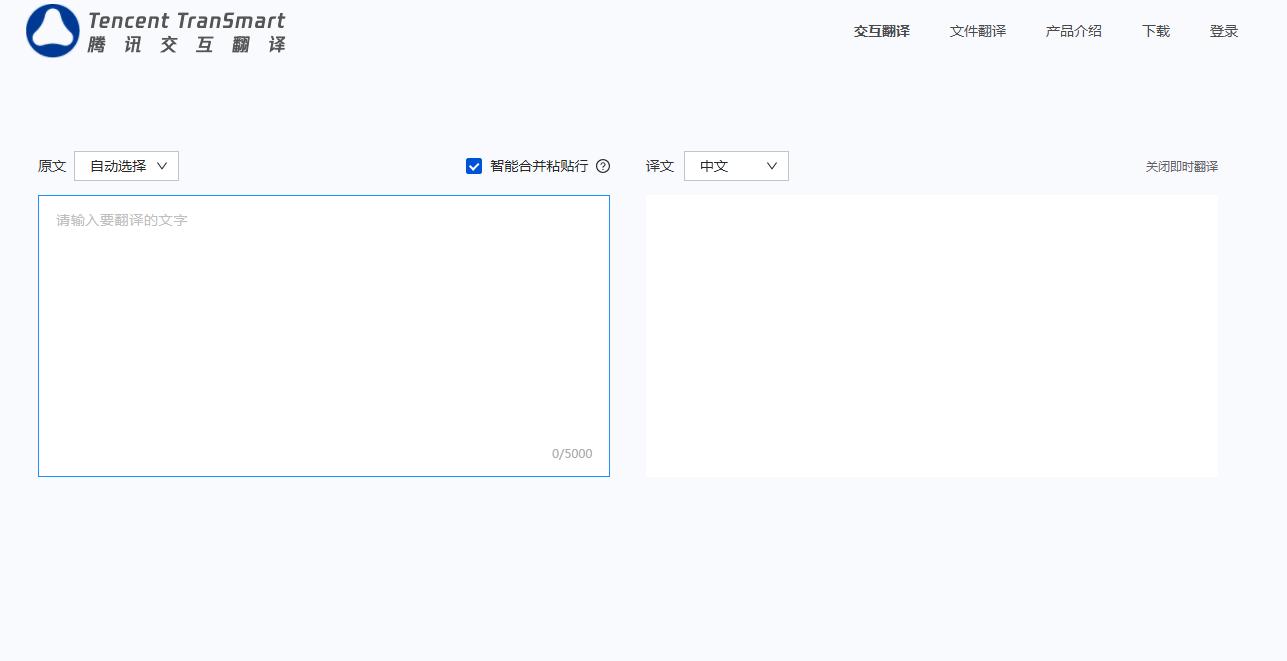Click the blue Tencent TranSmart logo icon

coord(53,30)
